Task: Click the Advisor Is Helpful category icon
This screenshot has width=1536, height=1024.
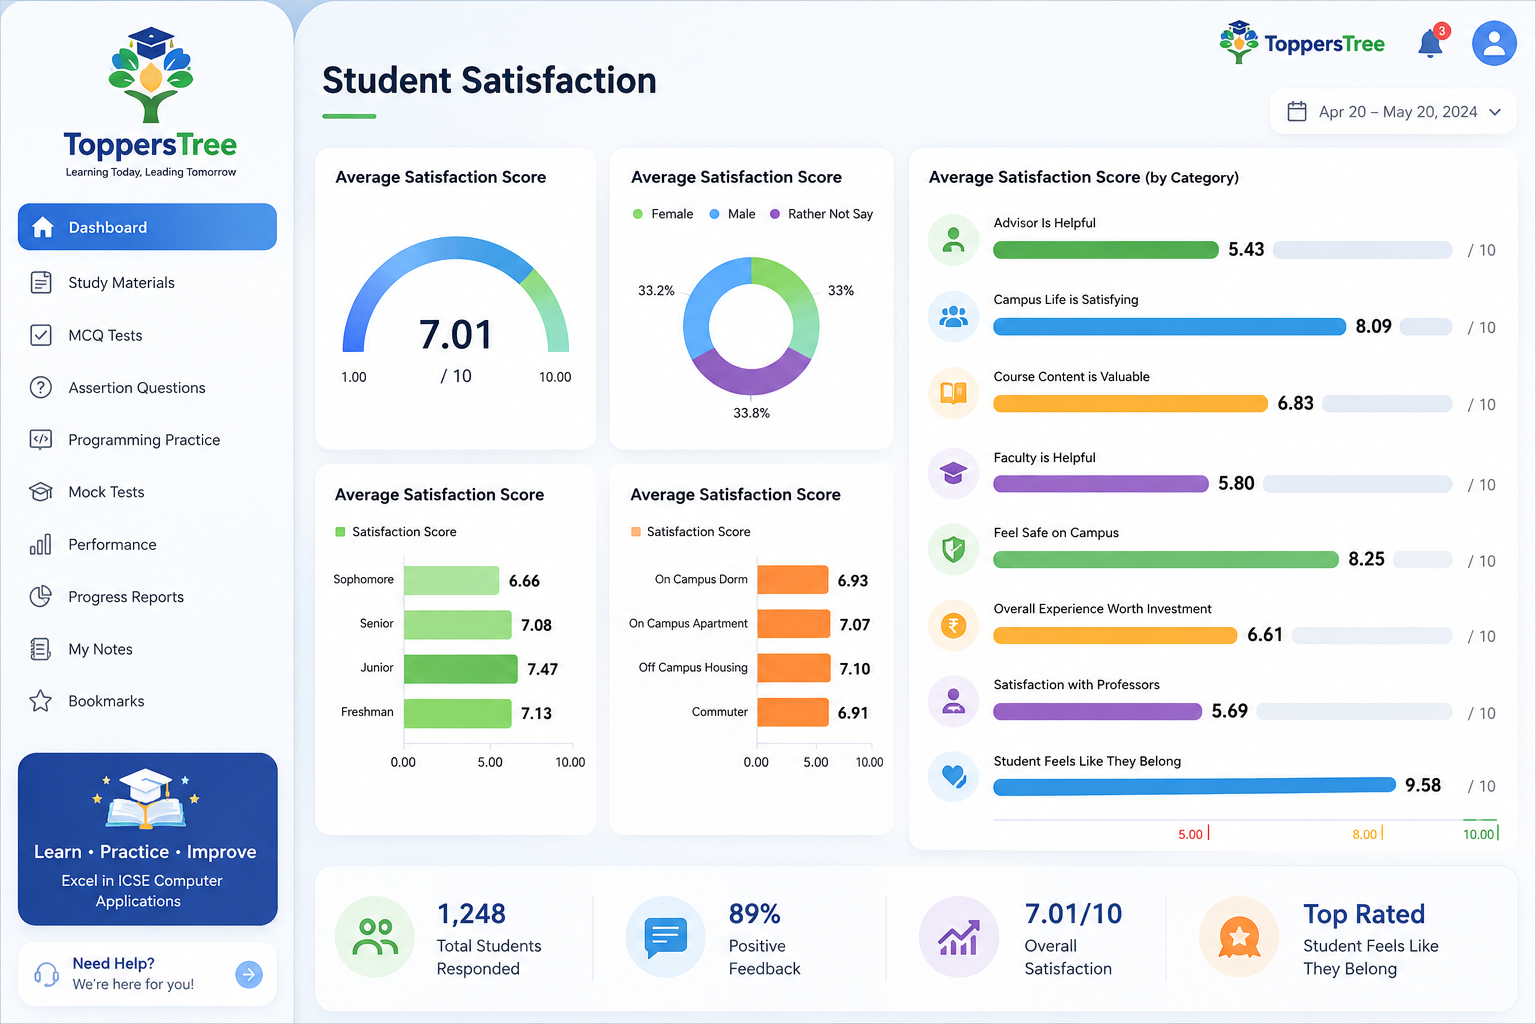Action: point(954,240)
